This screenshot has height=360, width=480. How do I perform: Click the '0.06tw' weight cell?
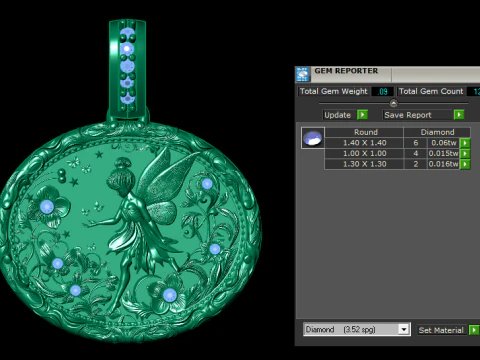pyautogui.click(x=443, y=143)
